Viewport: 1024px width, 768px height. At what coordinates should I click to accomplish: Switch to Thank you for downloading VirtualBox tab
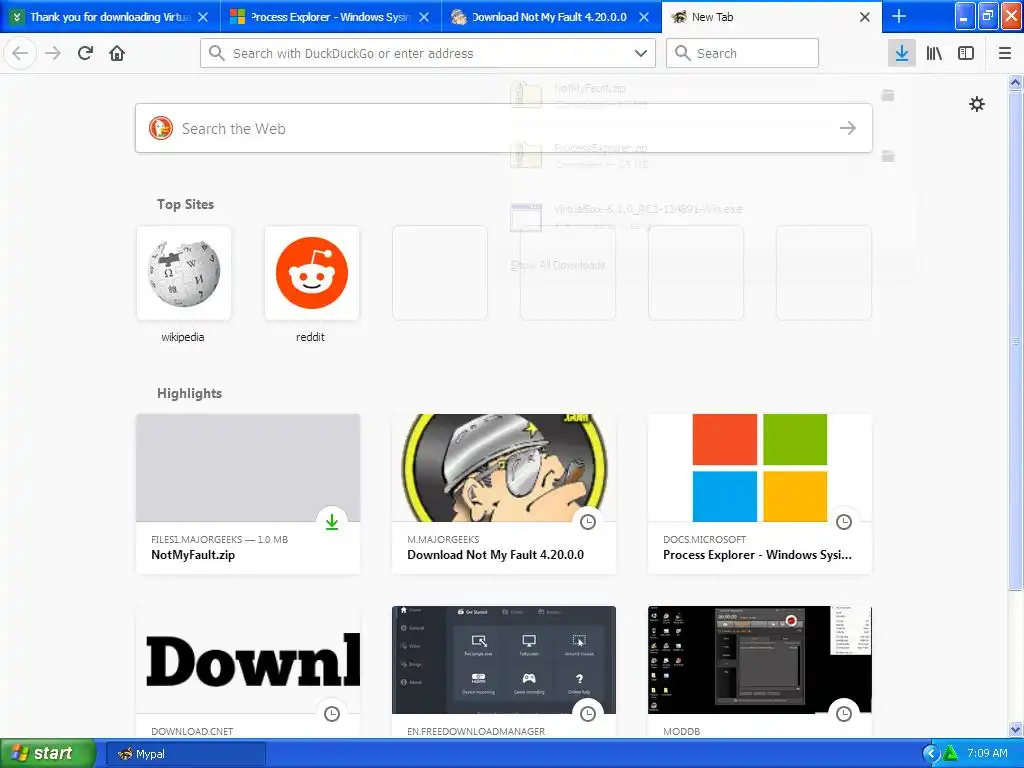coord(110,17)
